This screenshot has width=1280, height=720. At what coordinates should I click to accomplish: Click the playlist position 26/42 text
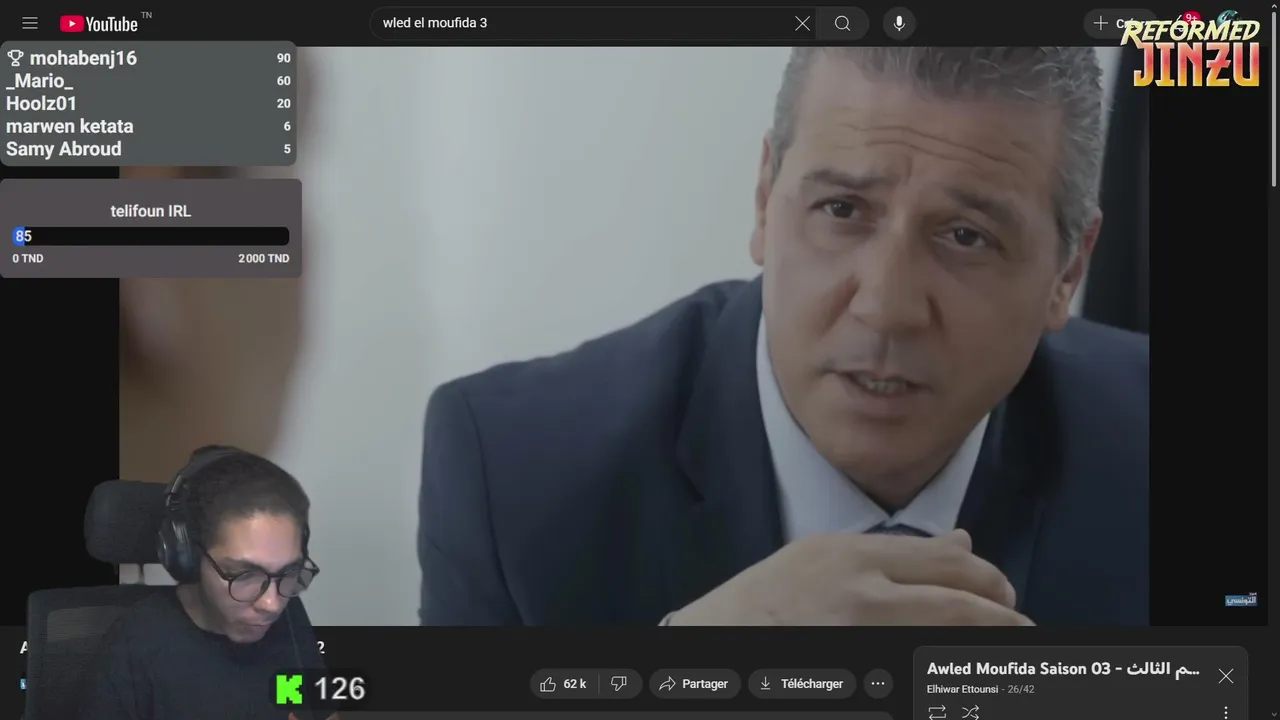point(1021,690)
